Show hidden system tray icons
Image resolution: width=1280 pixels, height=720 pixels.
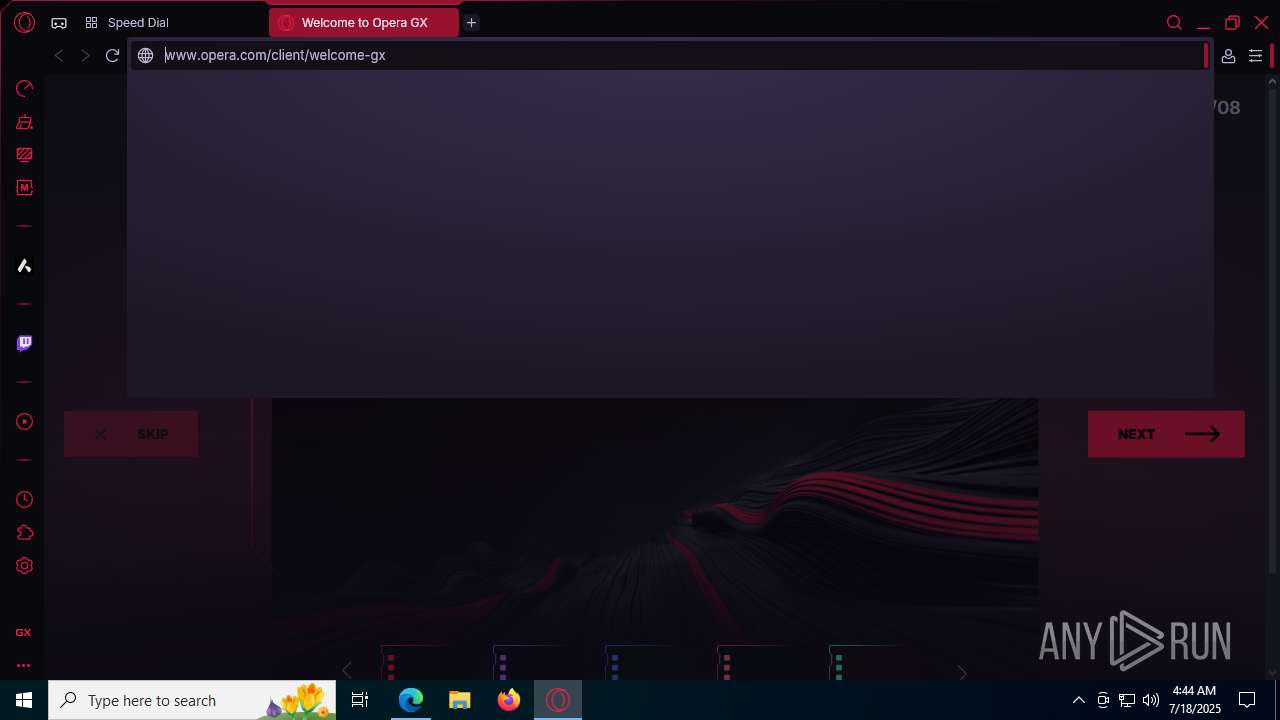click(1078, 700)
